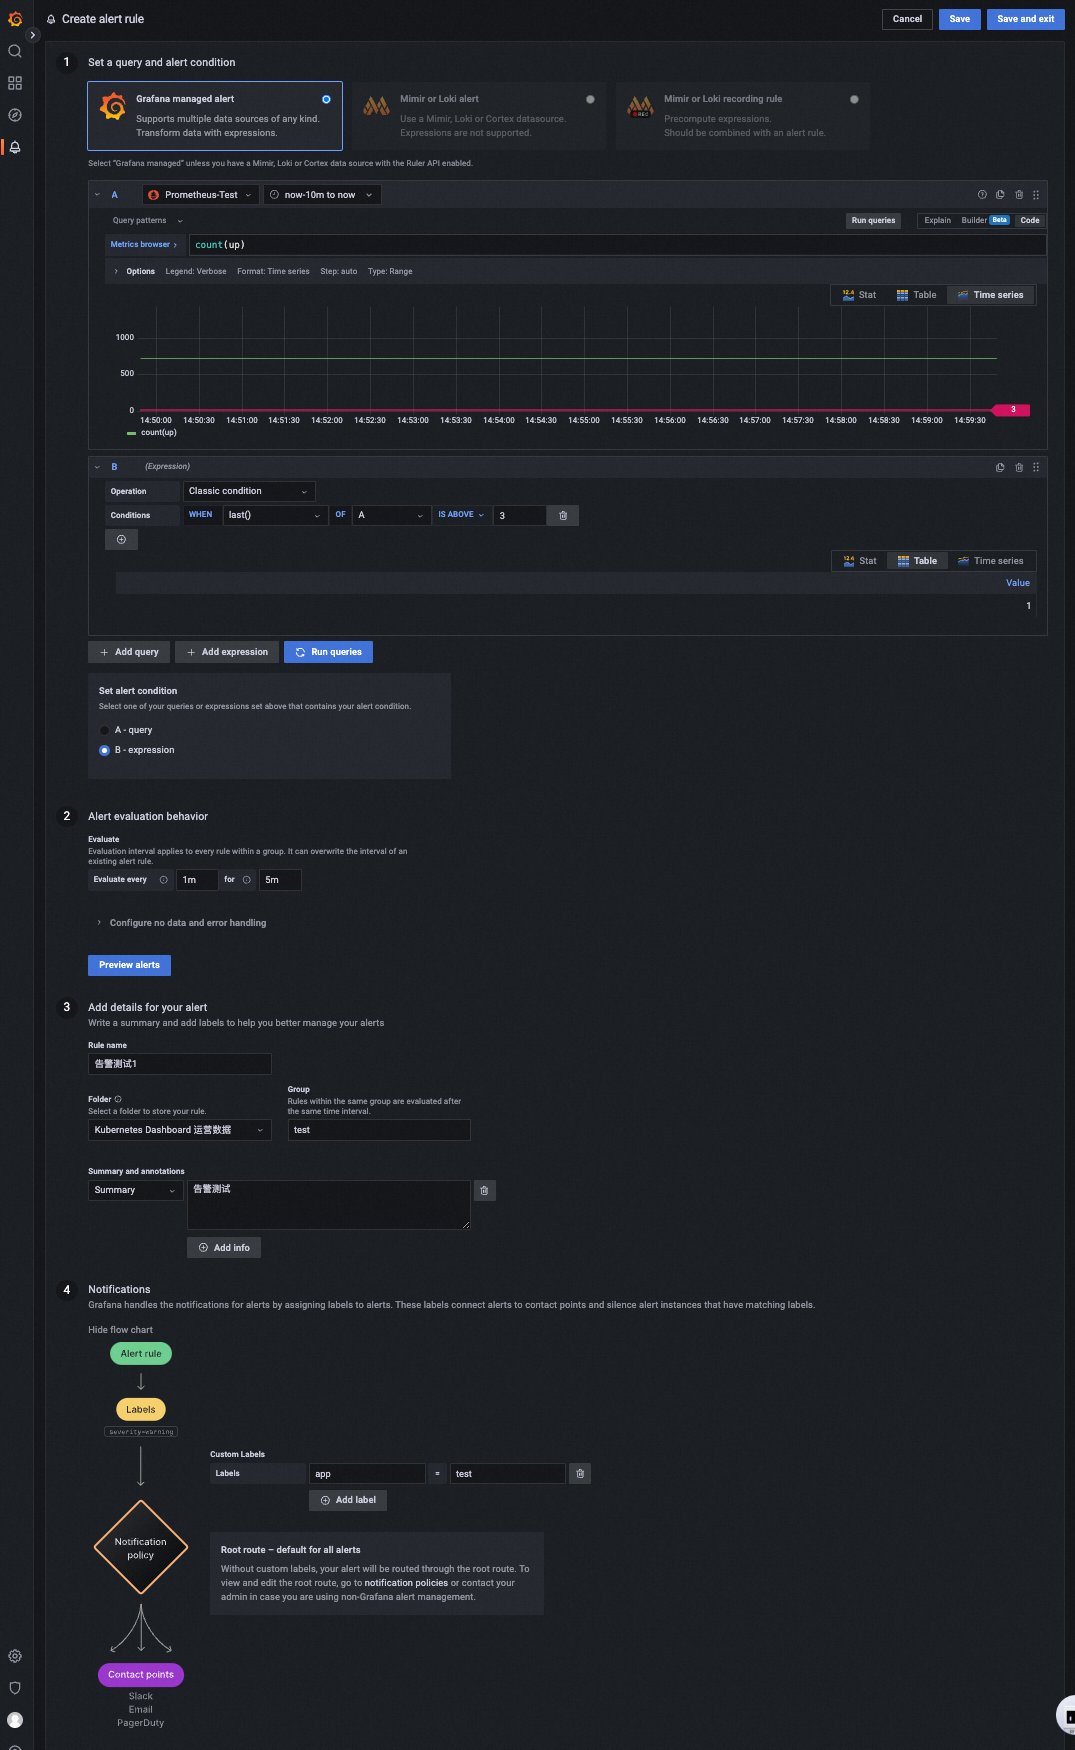Click the red threshold handle labeled 3
This screenshot has width=1075, height=1750.
1012,410
